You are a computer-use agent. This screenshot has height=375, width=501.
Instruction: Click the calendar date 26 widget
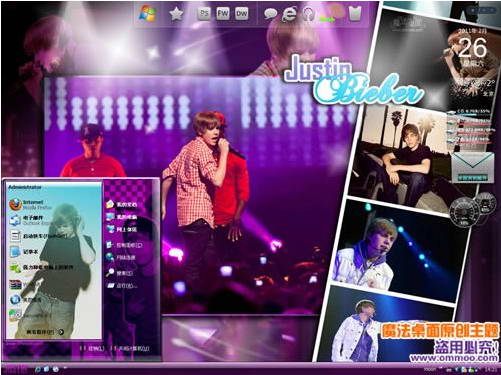tap(472, 48)
